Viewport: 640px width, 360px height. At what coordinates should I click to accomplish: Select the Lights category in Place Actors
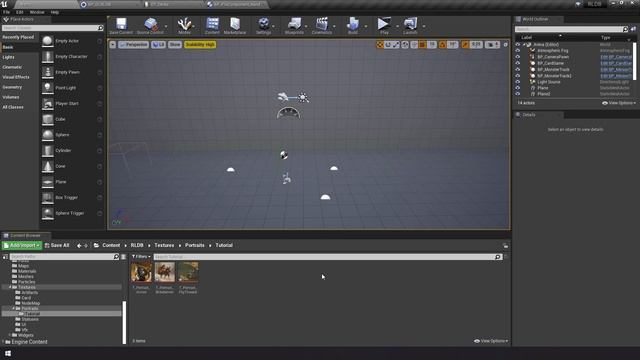tap(8, 57)
